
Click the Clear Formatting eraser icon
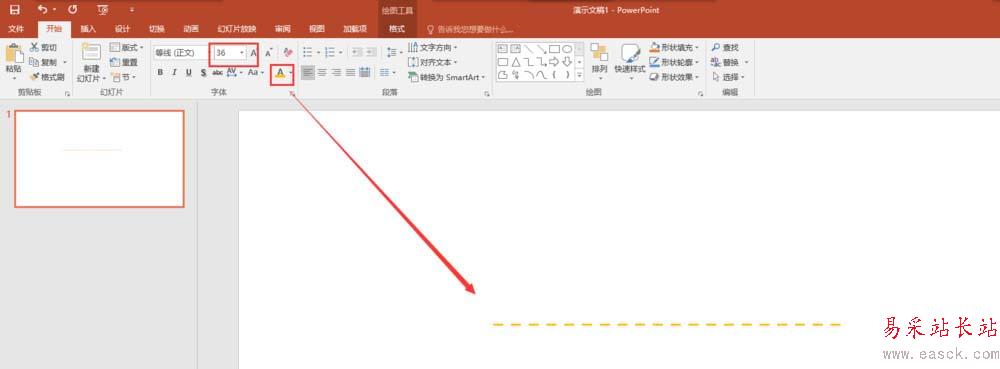288,53
